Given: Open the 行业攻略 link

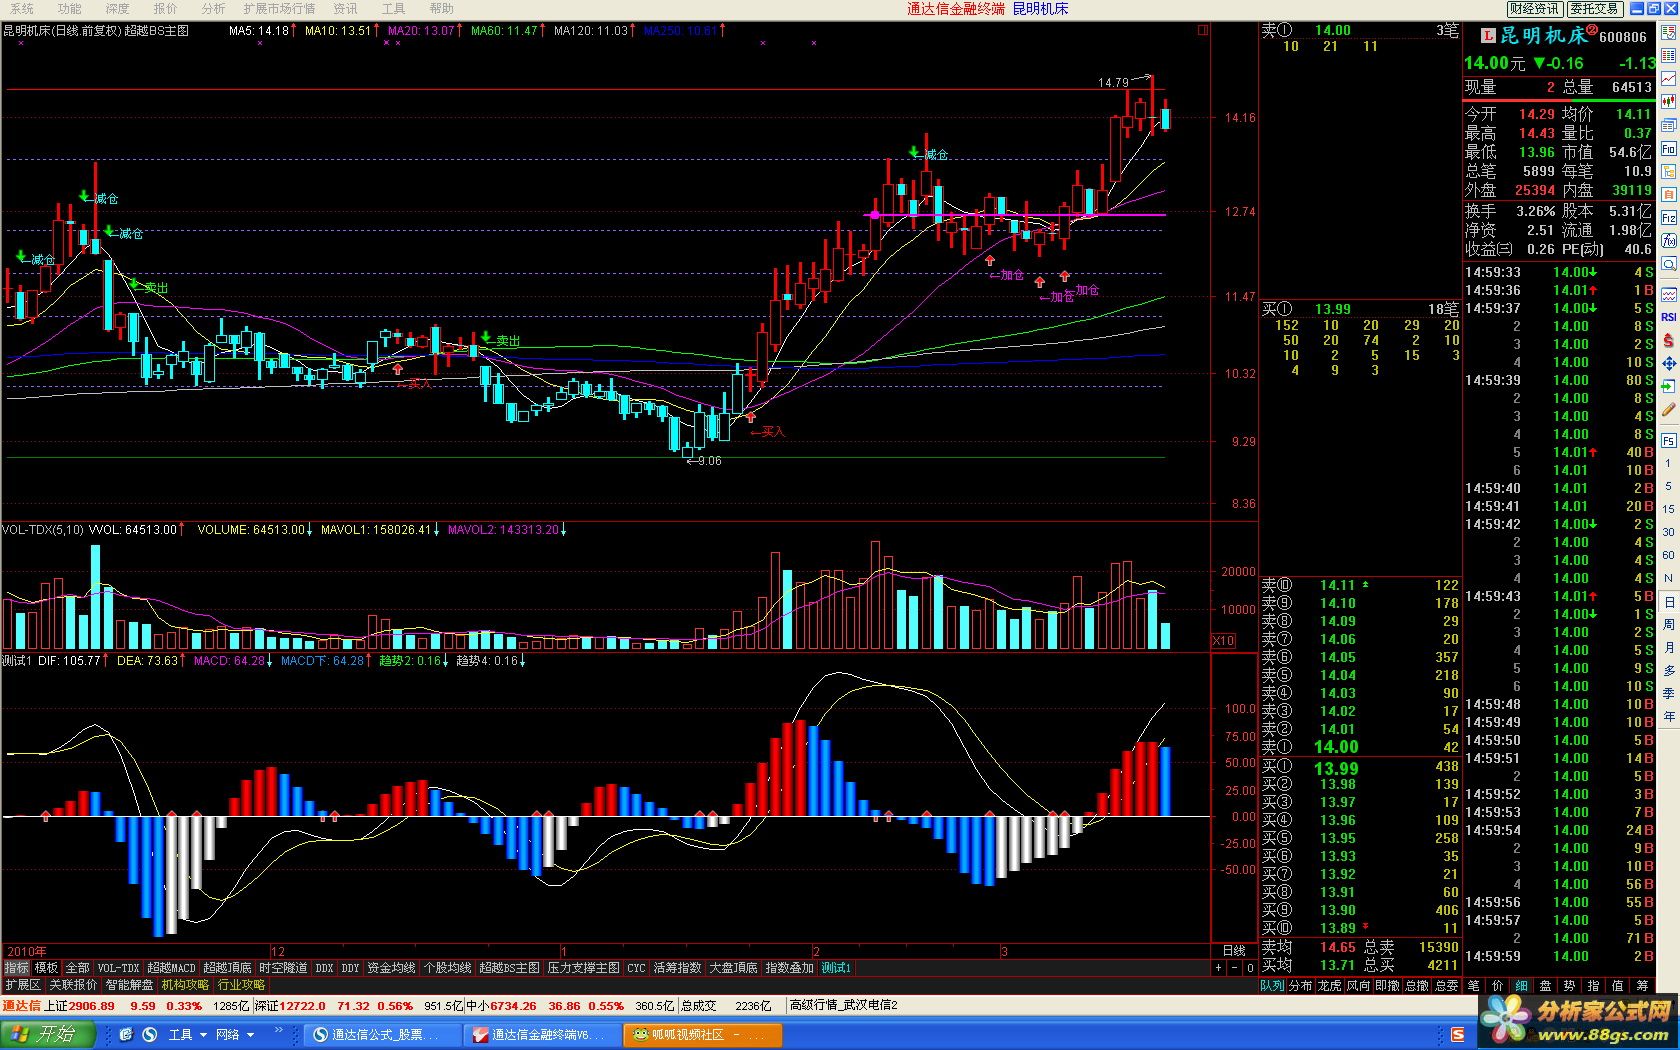Looking at the screenshot, I should (241, 985).
